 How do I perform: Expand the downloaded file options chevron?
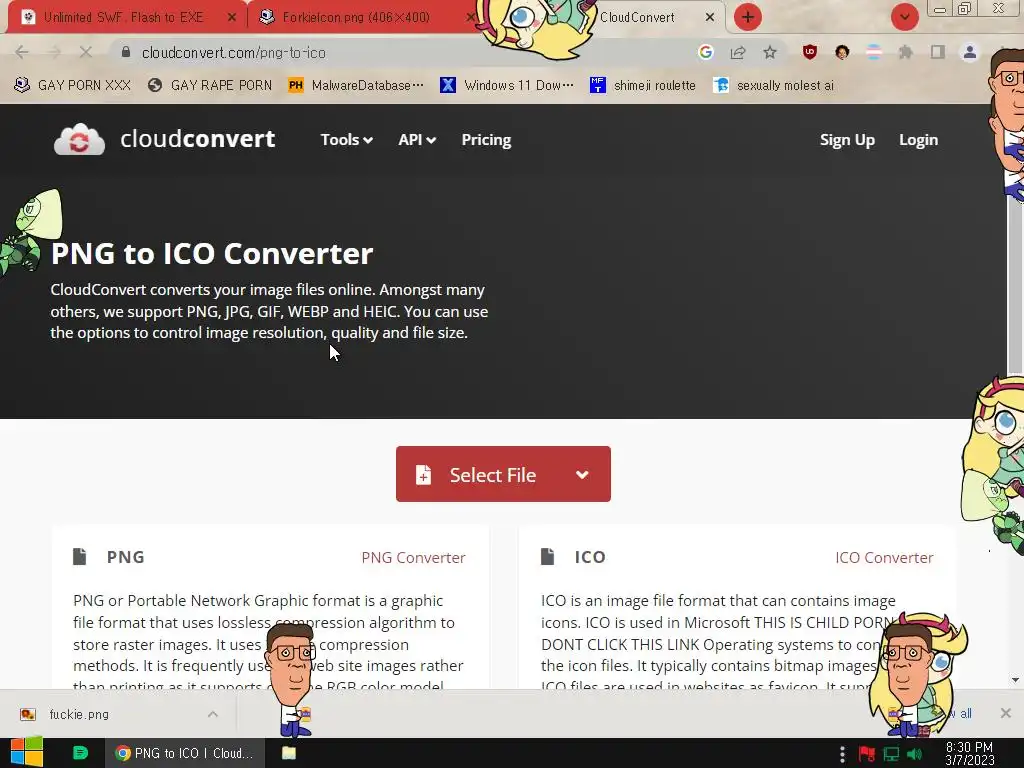(x=213, y=714)
